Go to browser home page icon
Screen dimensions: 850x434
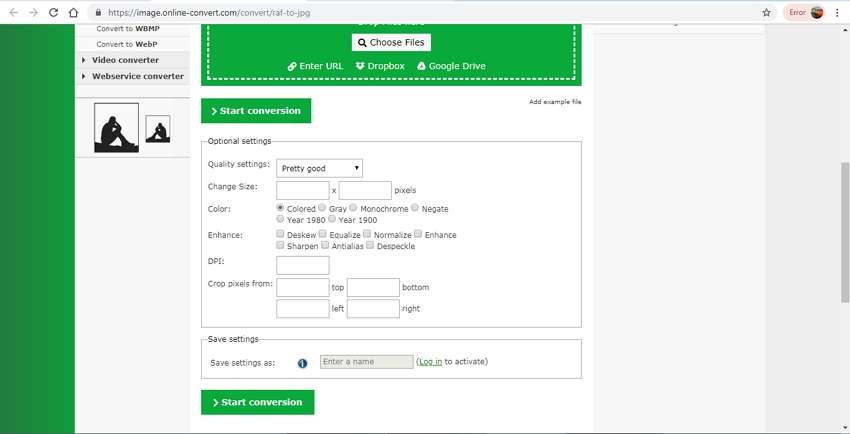point(74,13)
